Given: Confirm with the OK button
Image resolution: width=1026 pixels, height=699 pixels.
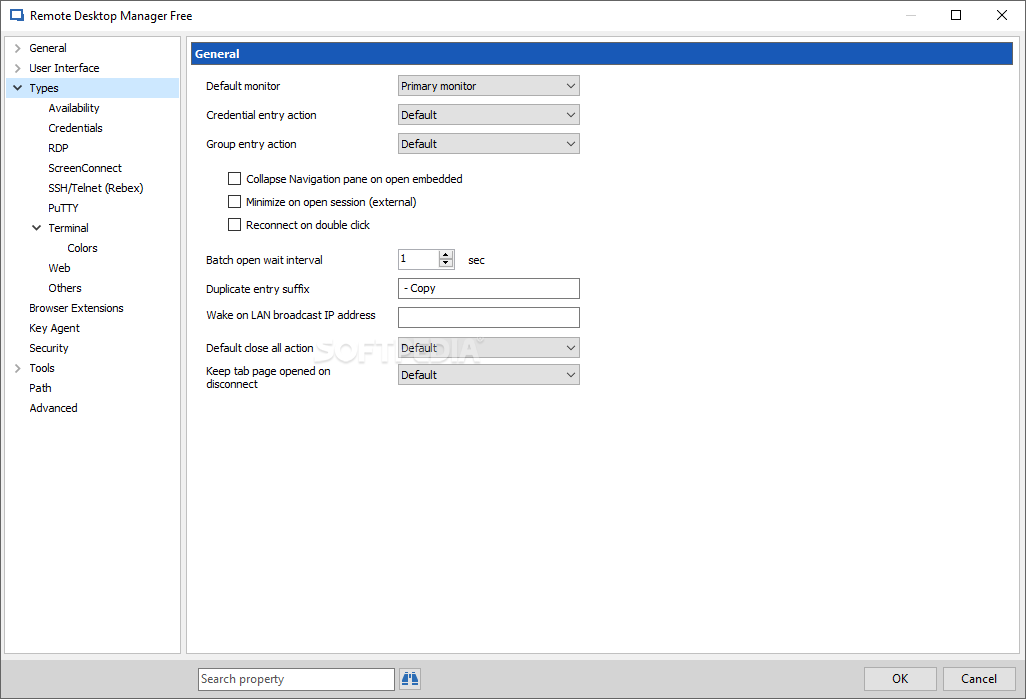Looking at the screenshot, I should click(900, 679).
